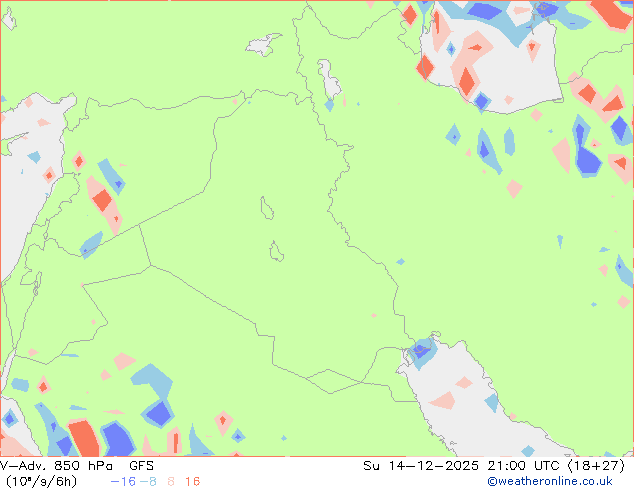Click the '-16' legend value
The height and width of the screenshot is (490, 634).
(123, 482)
